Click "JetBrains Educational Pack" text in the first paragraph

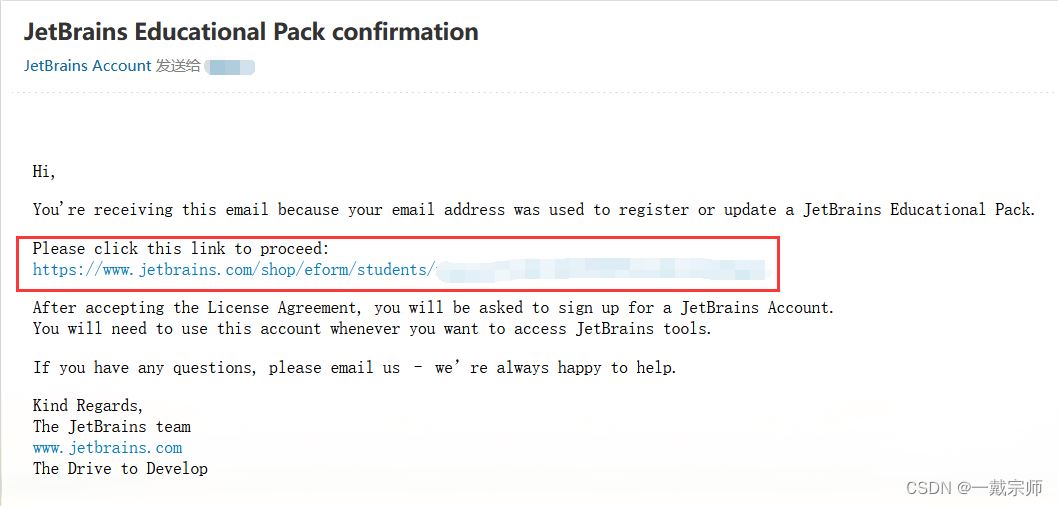[x=917, y=210]
